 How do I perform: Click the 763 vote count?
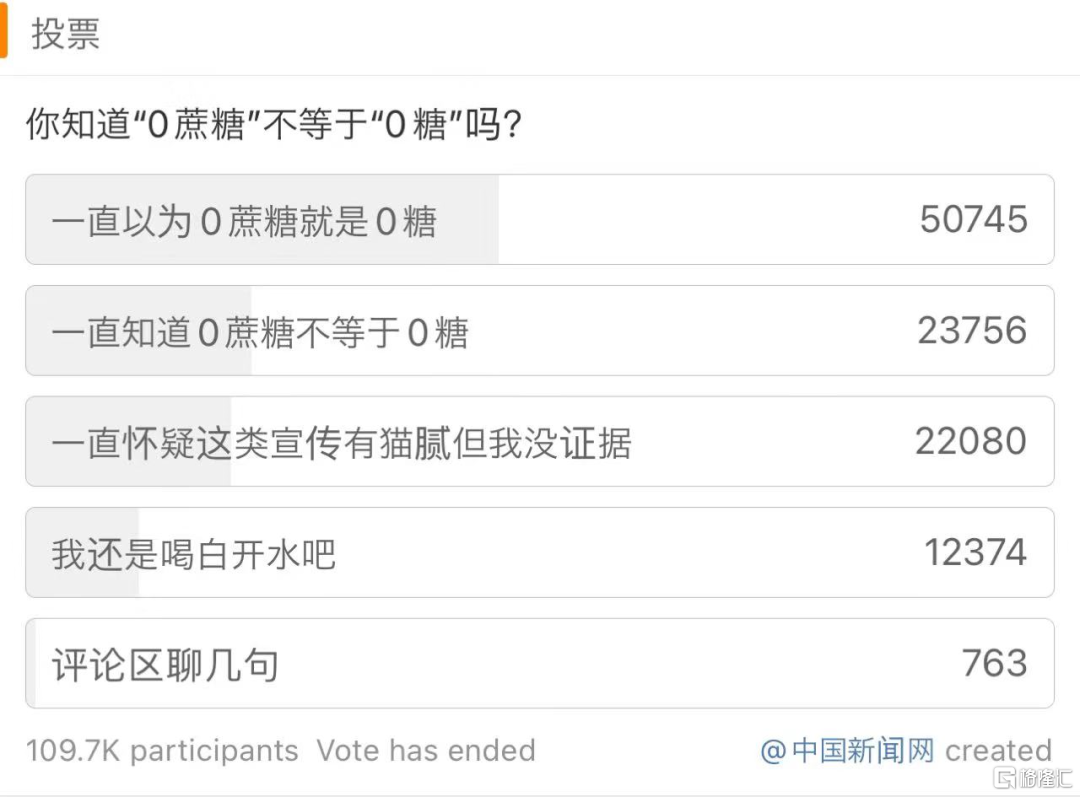point(994,664)
